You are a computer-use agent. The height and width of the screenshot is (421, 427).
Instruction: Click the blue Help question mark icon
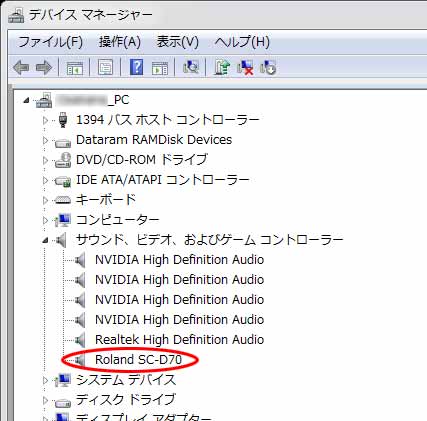137,67
